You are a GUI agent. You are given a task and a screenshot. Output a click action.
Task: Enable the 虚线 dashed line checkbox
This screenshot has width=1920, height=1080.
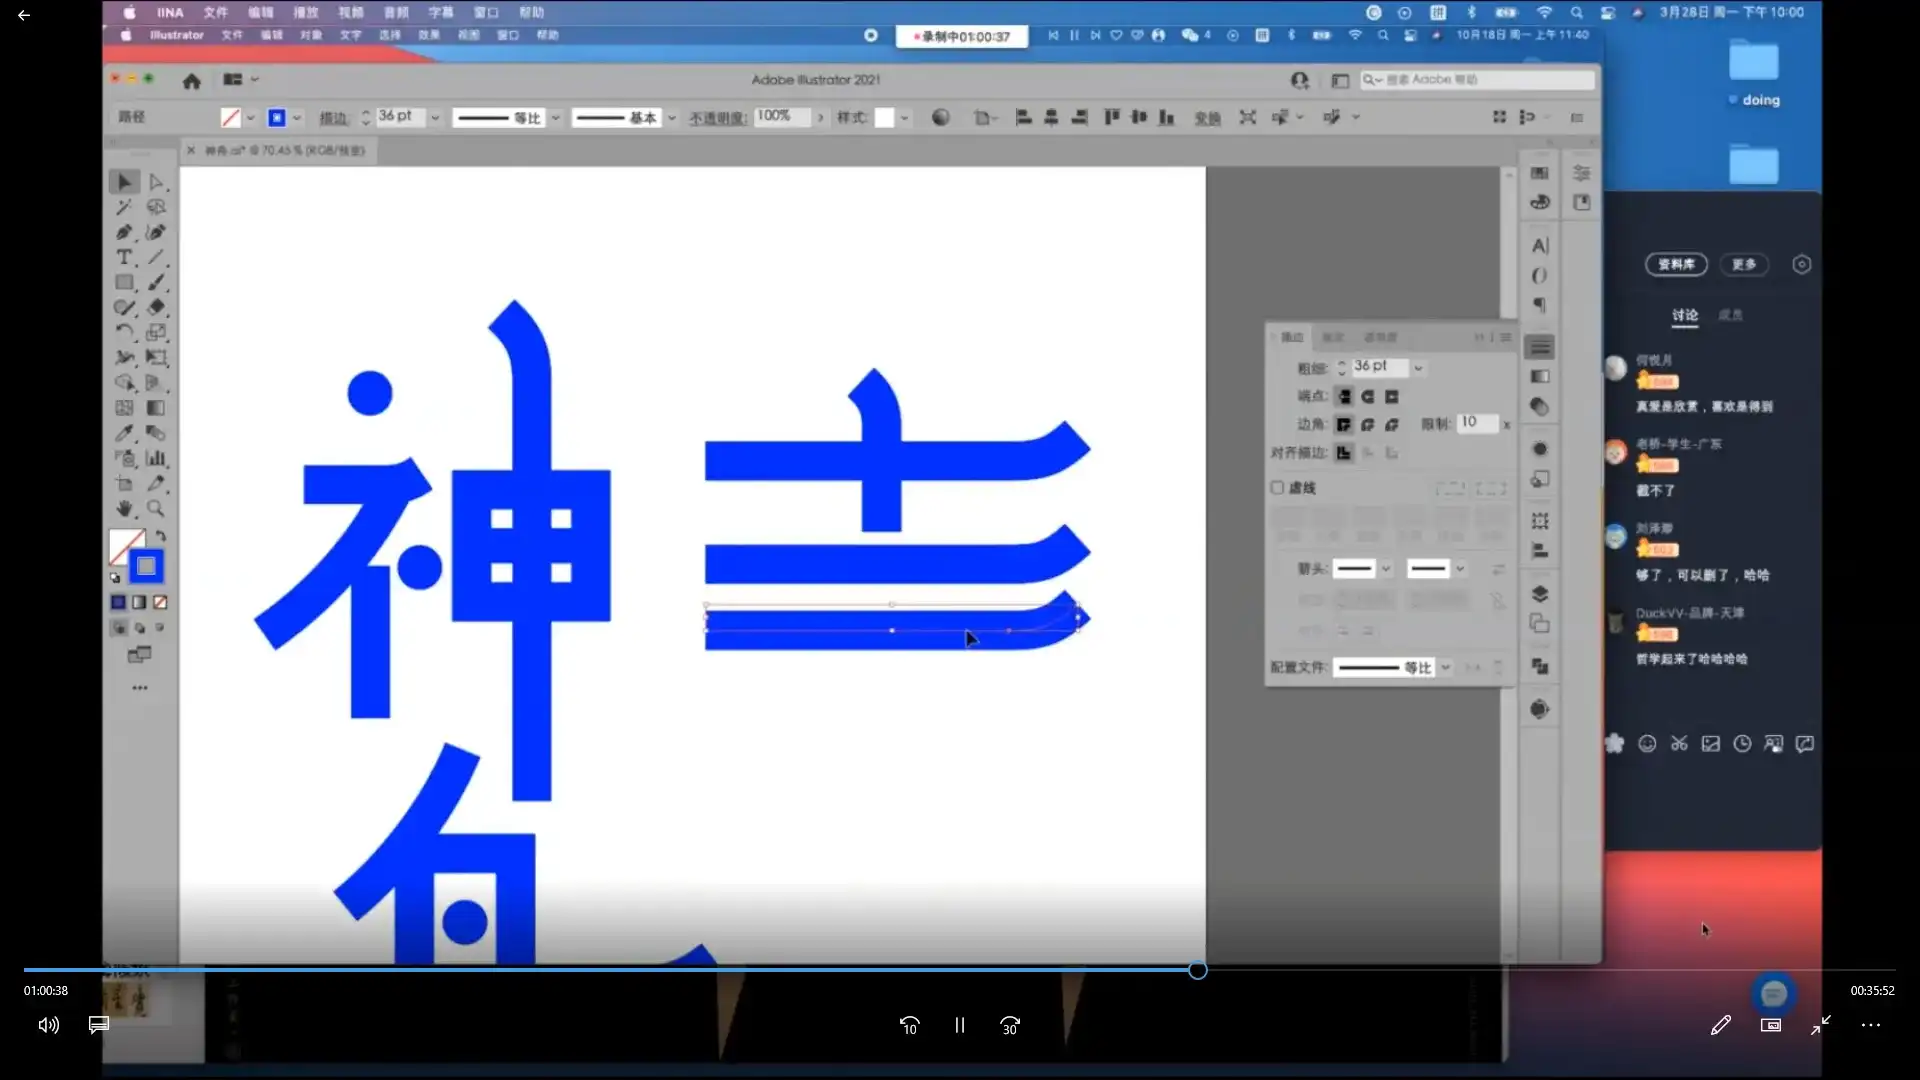coord(1278,487)
